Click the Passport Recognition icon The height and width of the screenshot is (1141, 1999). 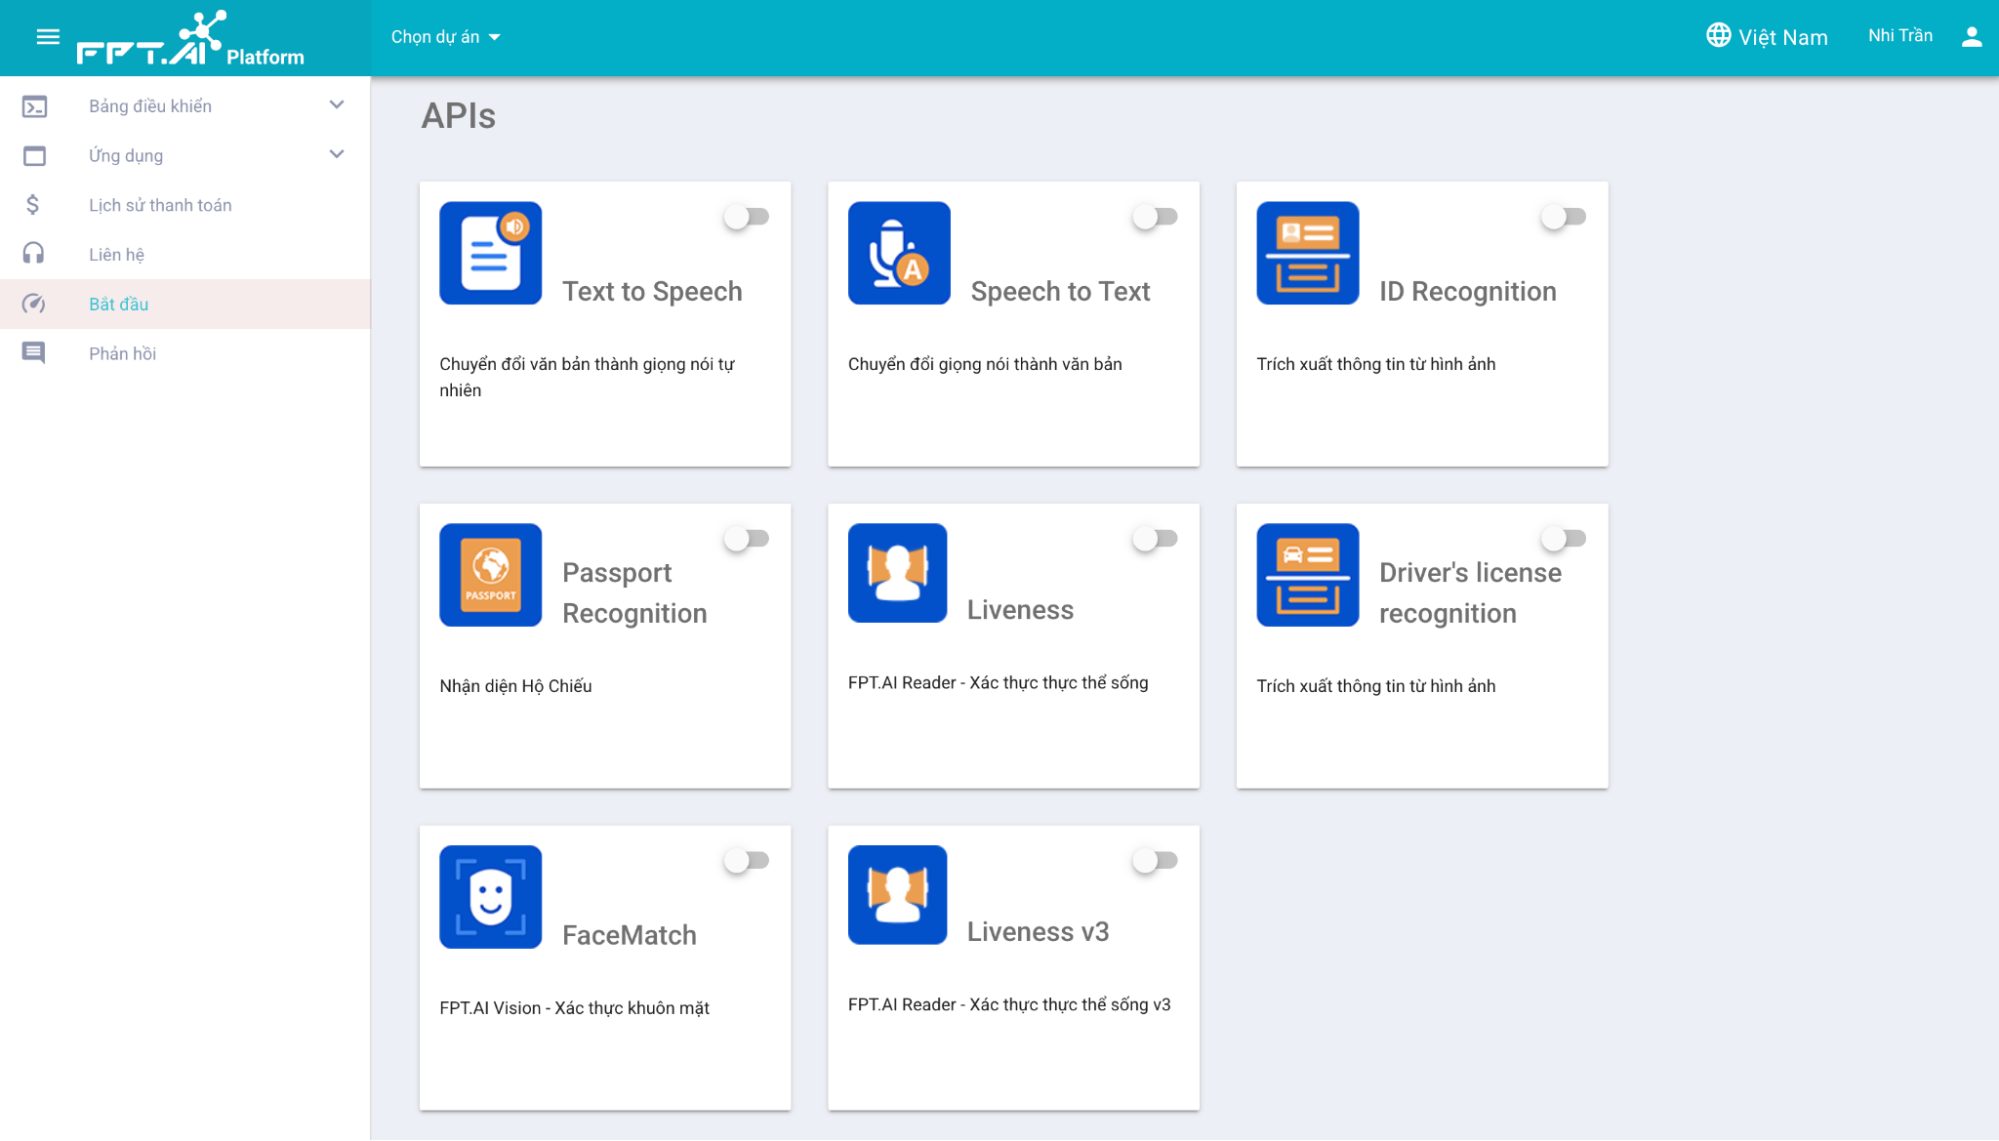tap(490, 575)
